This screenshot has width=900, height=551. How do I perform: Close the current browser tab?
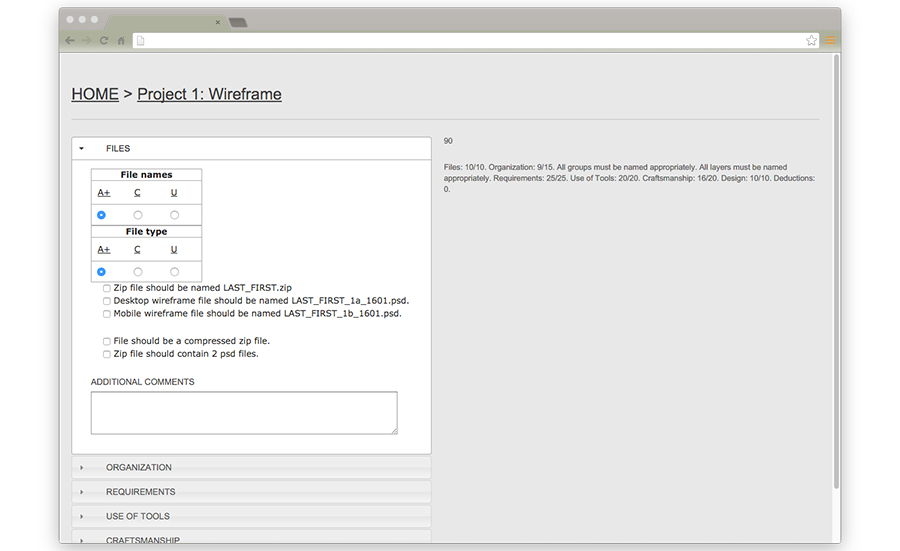pos(218,21)
